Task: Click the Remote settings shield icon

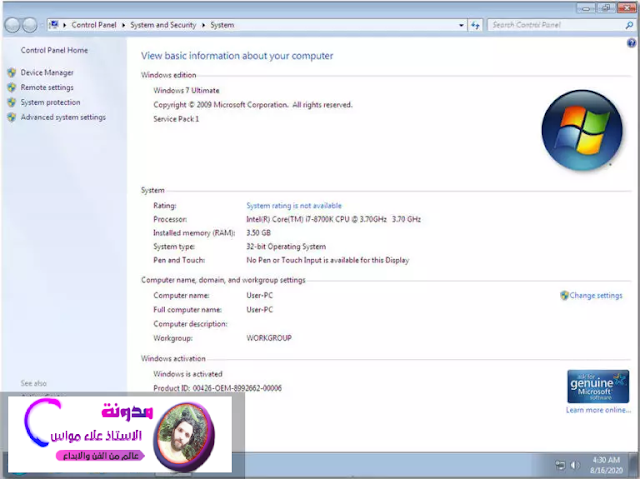Action: [12, 87]
